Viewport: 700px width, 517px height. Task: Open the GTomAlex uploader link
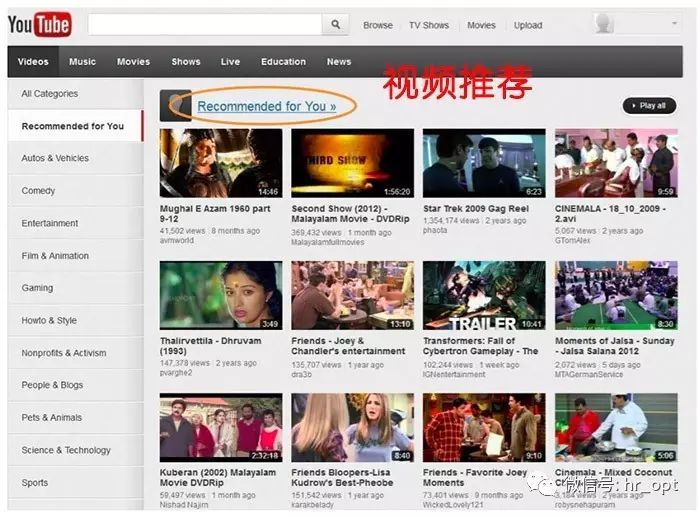pos(572,240)
